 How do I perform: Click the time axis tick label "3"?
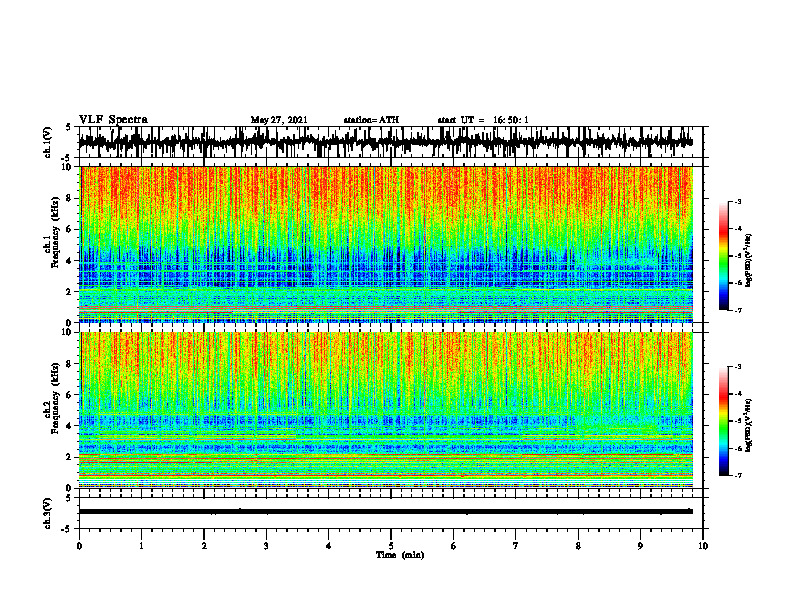tap(266, 546)
